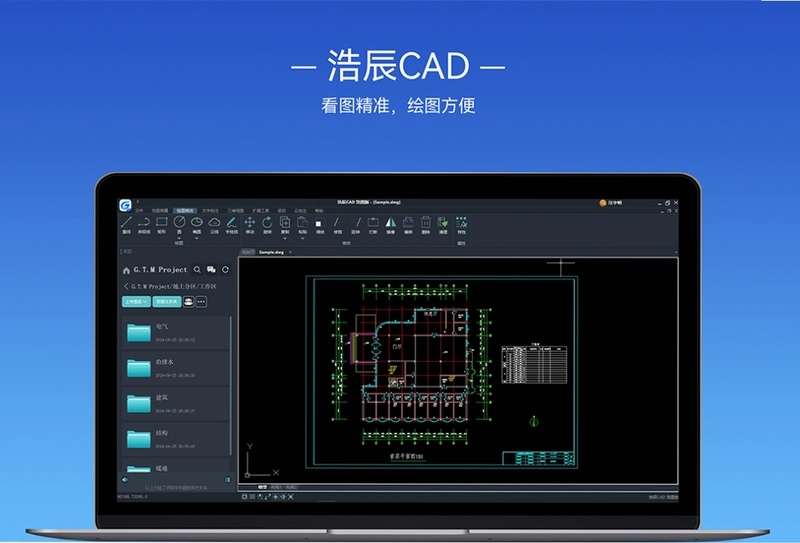Image resolution: width=800 pixels, height=543 pixels.
Task: Open the 暖通 folder
Action: coord(176,465)
